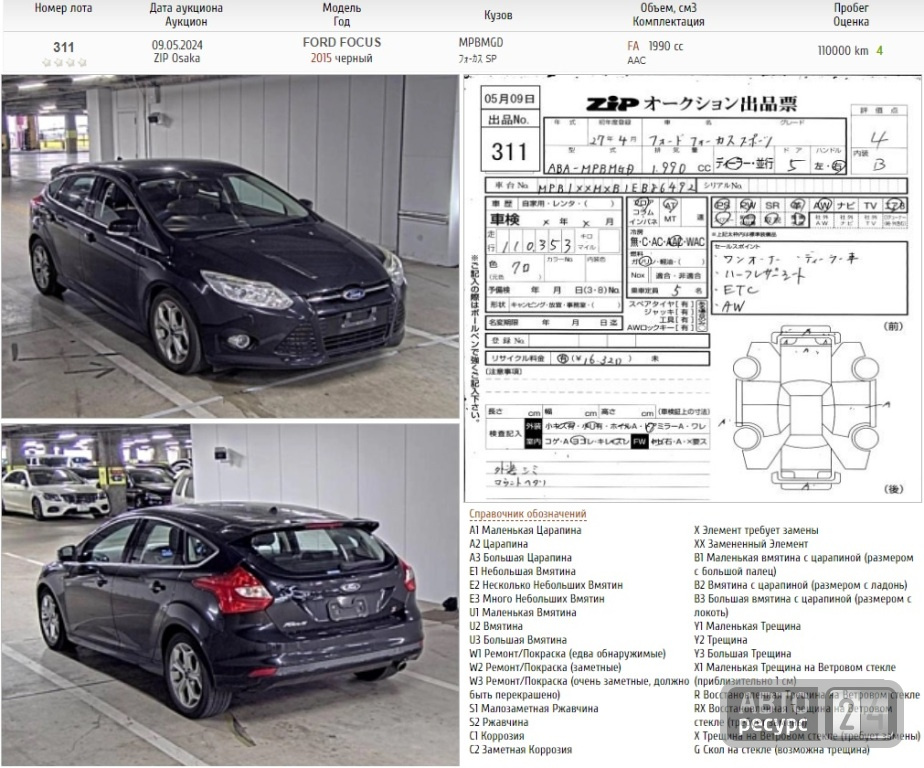Screen dimensions: 924x768
Task: Click legend entry Y2 Трещина
Action: (720, 640)
